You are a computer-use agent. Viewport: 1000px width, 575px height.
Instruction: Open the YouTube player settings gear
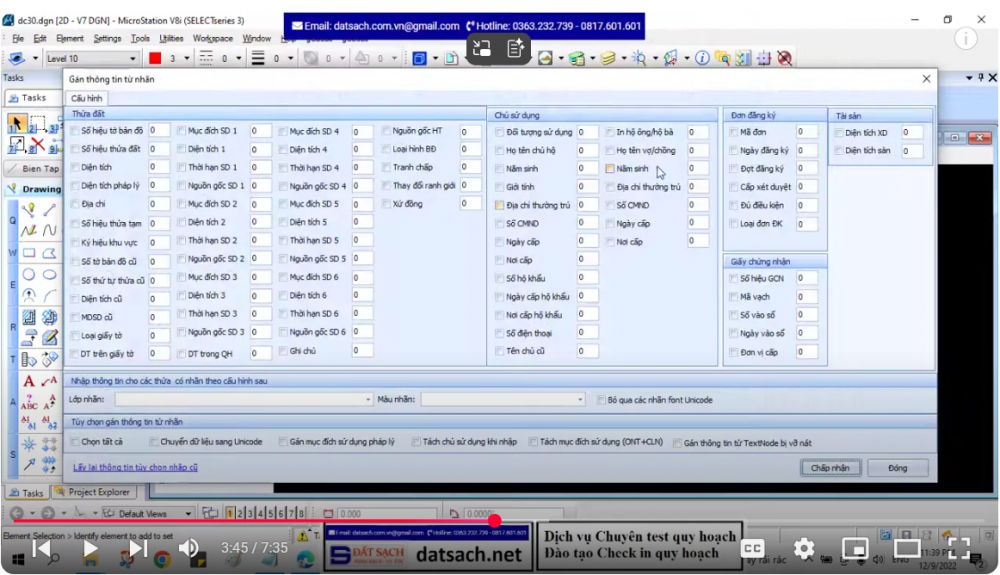coord(804,548)
